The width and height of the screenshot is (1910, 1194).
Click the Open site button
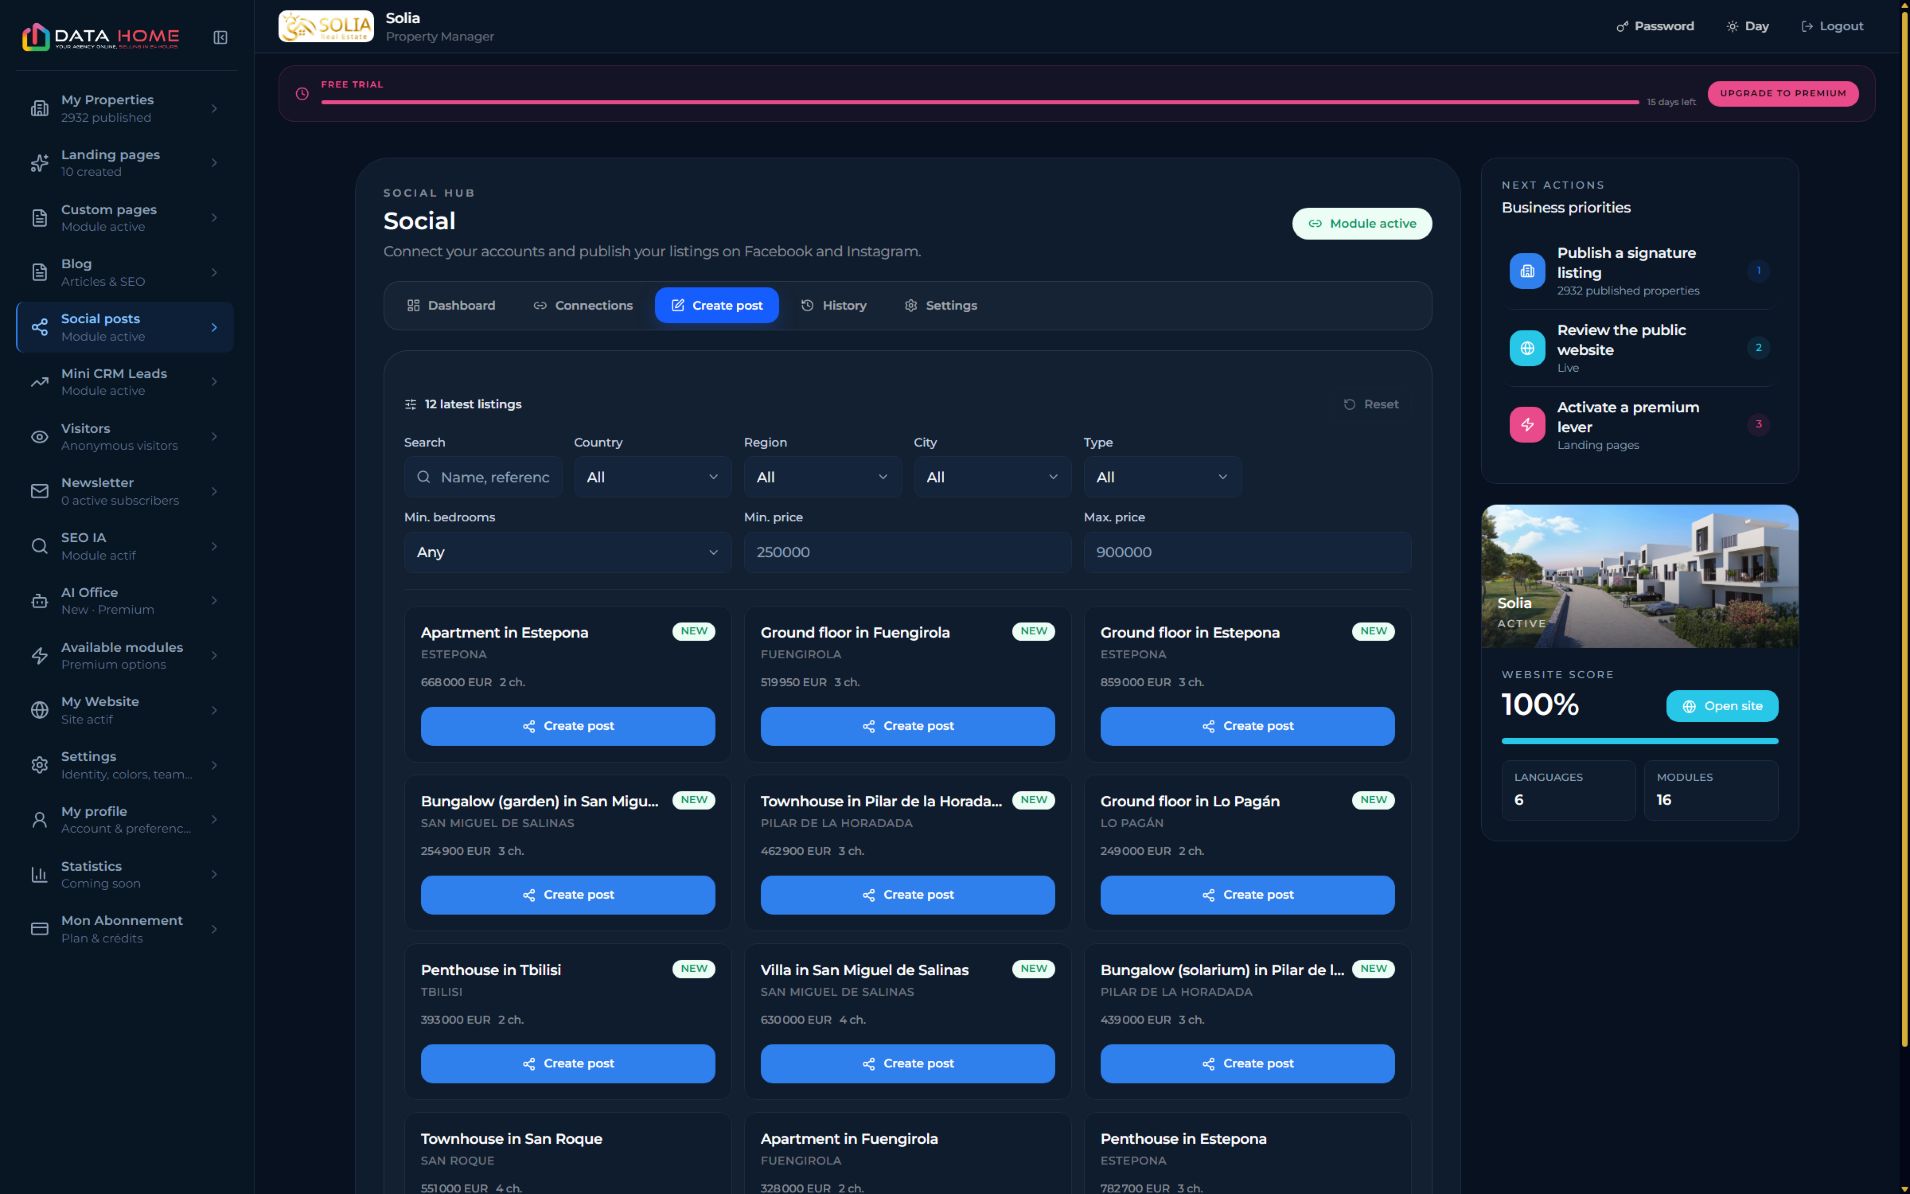pyautogui.click(x=1722, y=706)
